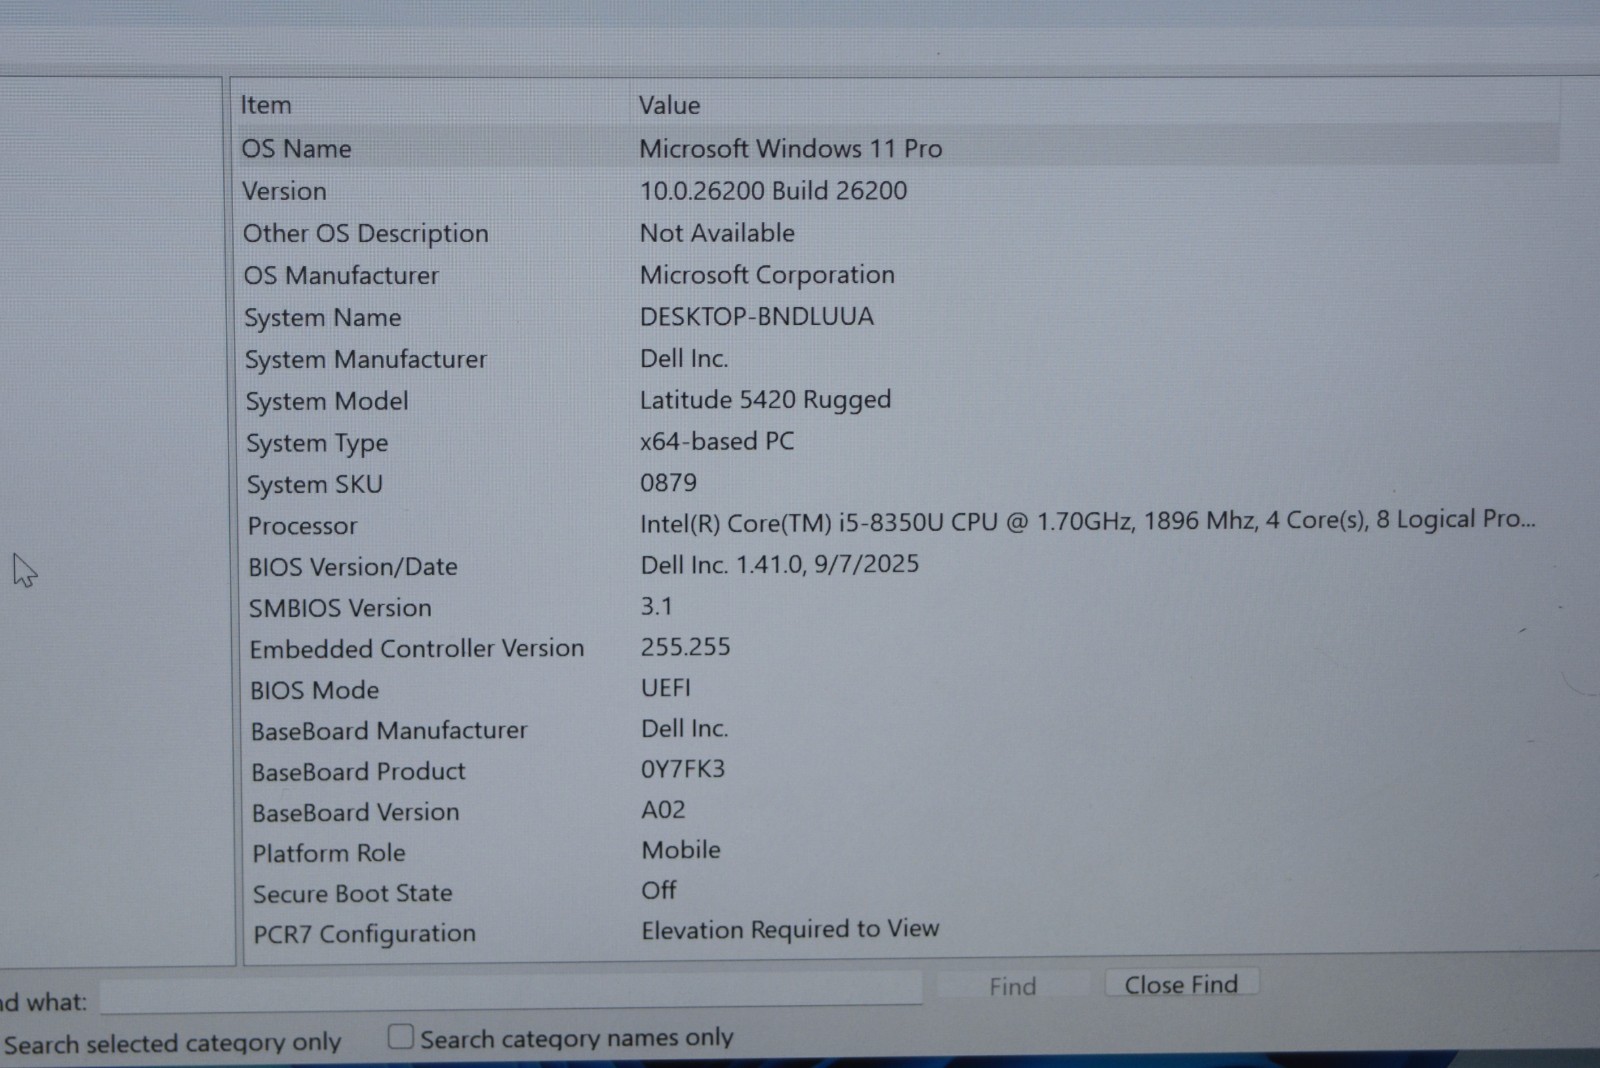Click Elevation Required to View value

tap(790, 930)
